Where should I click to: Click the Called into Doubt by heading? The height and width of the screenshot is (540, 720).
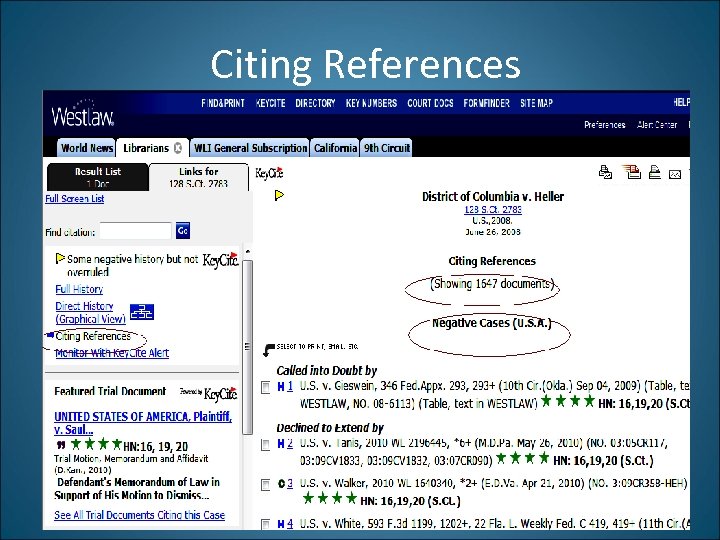click(326, 371)
